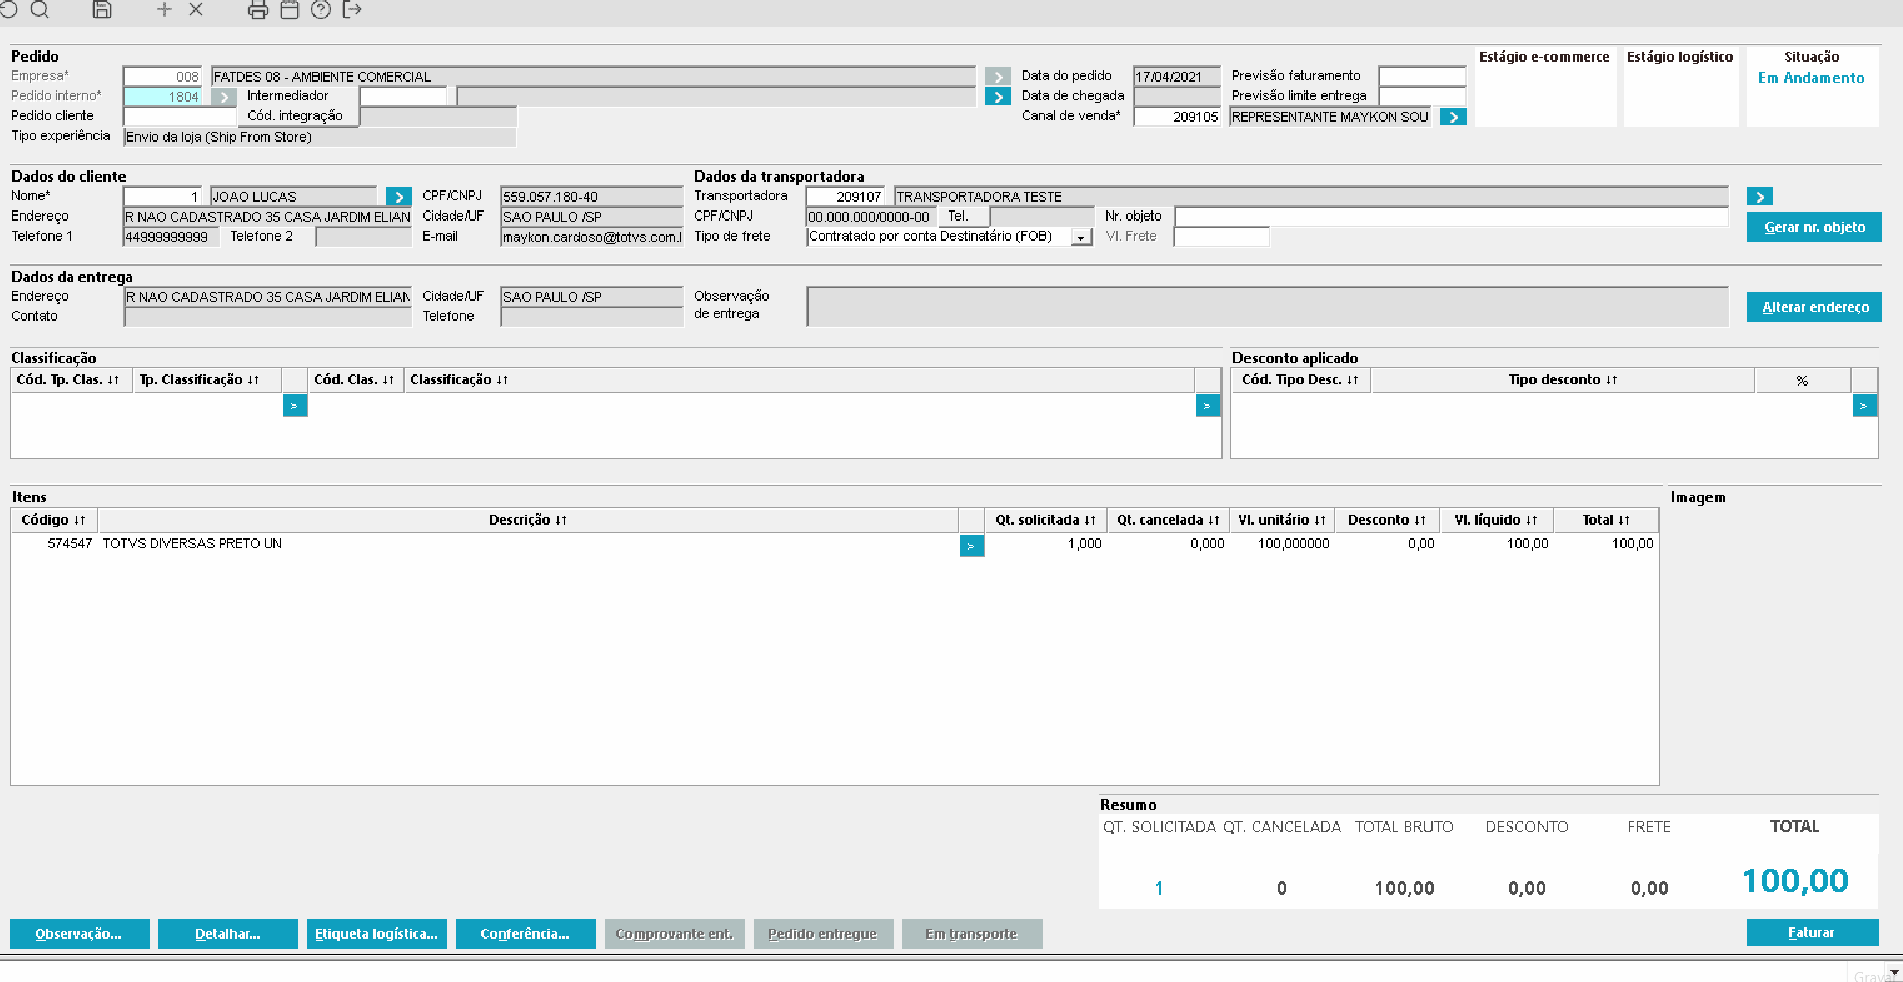The height and width of the screenshot is (982, 1903).
Task: Click the save diskette toolbar icon
Action: (102, 10)
